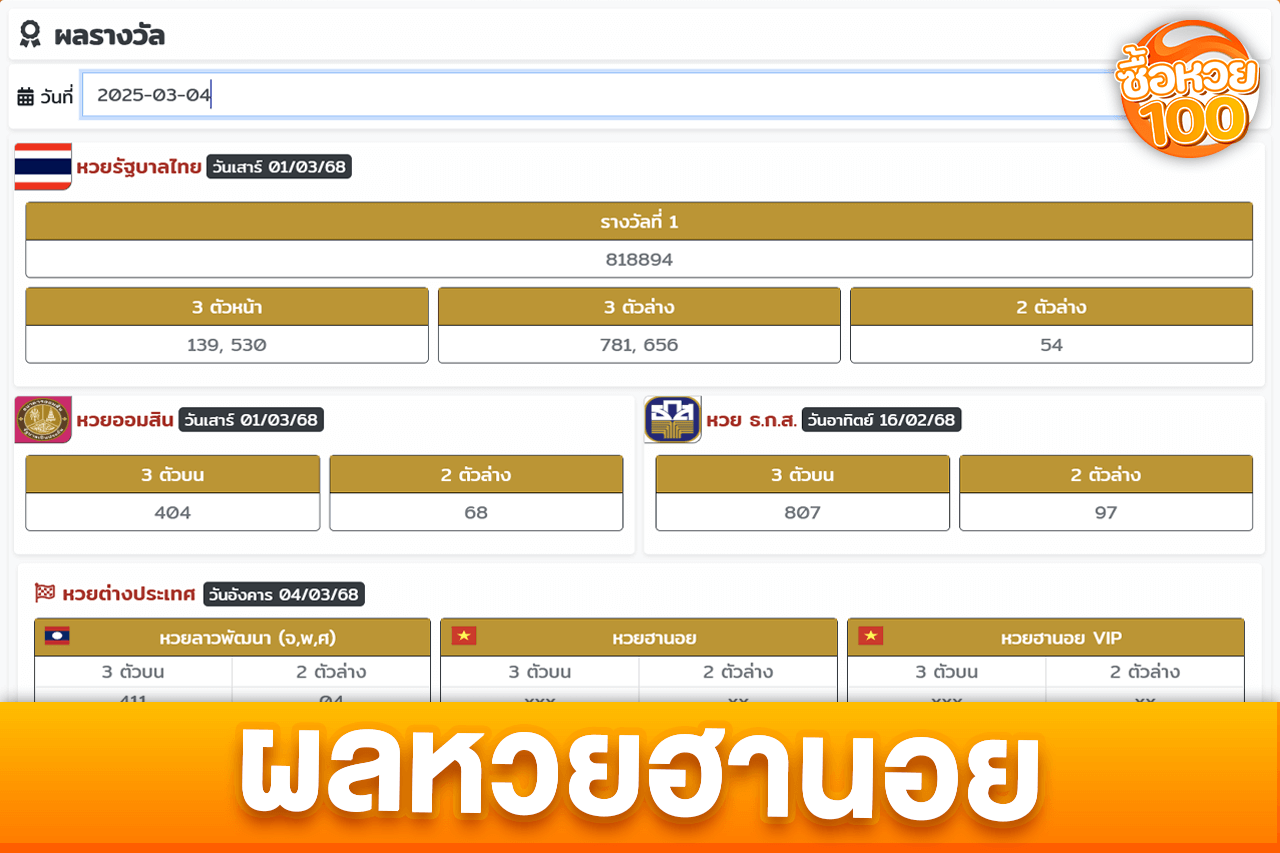Select the value 54
Image resolution: width=1280 pixels, height=853 pixels.
click(1051, 344)
